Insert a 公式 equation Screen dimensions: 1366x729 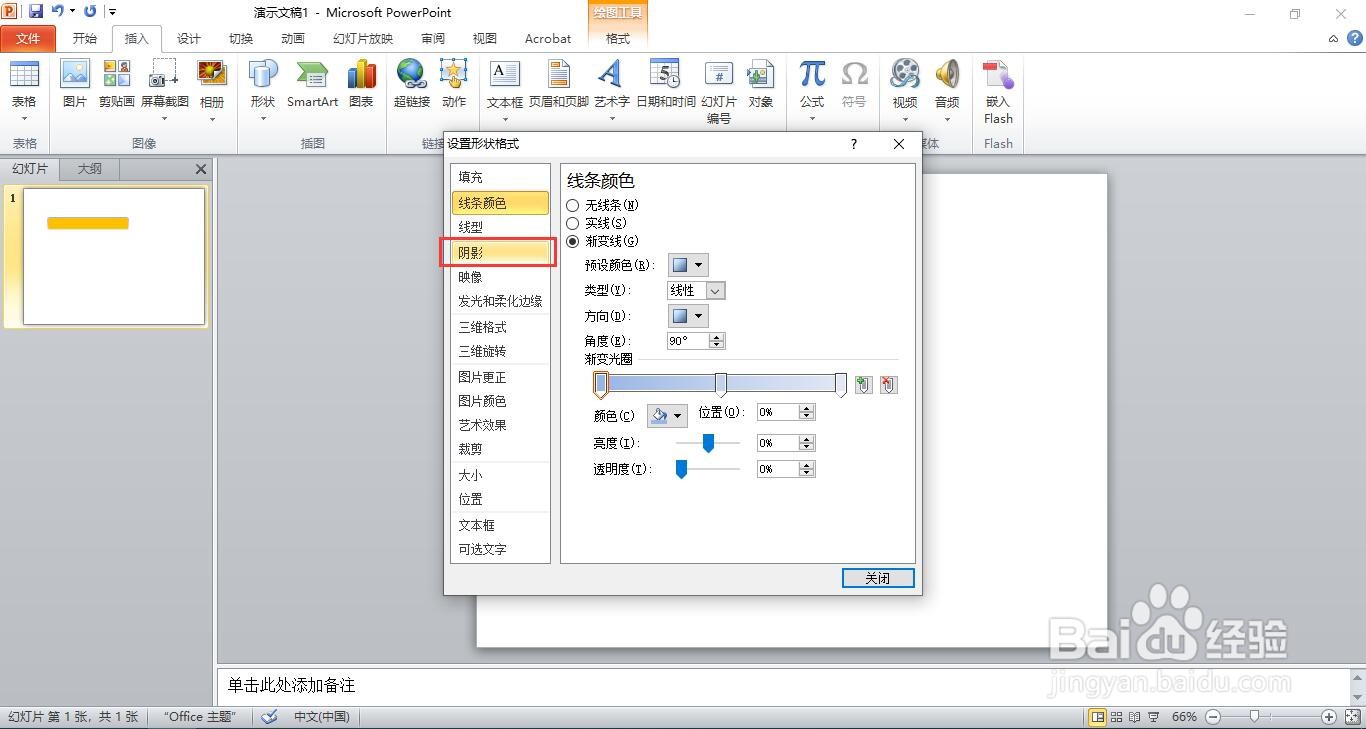(812, 90)
